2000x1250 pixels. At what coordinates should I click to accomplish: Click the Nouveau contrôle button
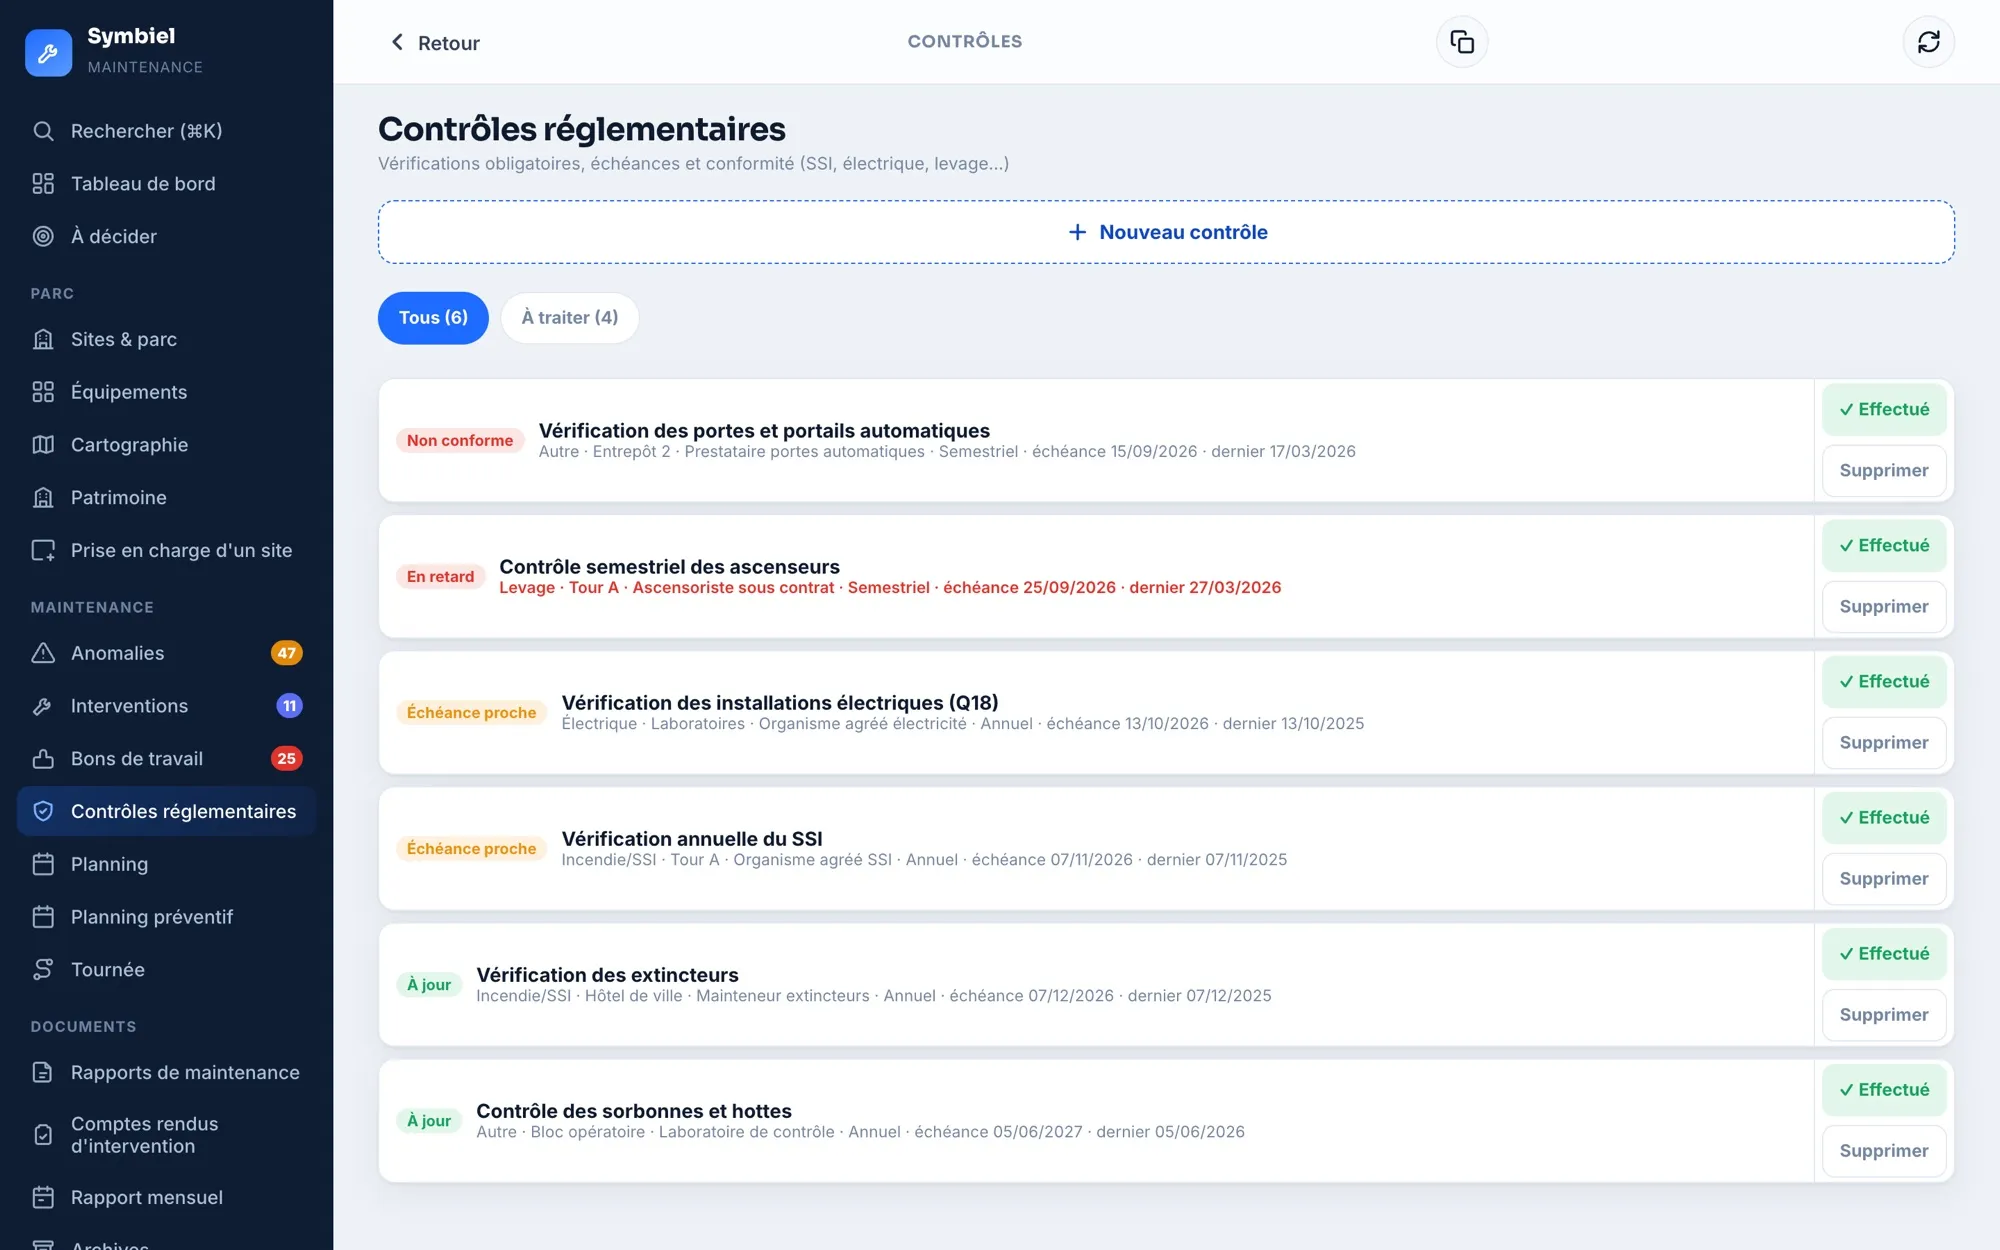pyautogui.click(x=1166, y=232)
